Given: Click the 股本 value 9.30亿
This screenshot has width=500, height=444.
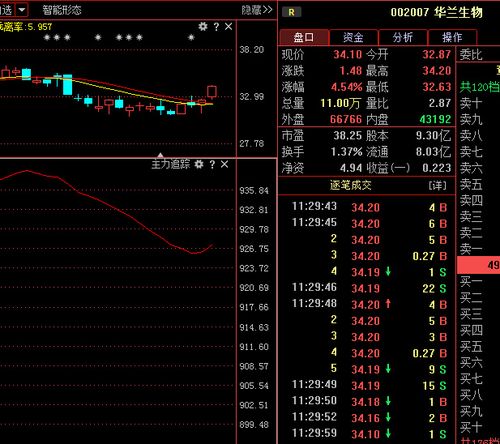Looking at the screenshot, I should click(433, 135).
